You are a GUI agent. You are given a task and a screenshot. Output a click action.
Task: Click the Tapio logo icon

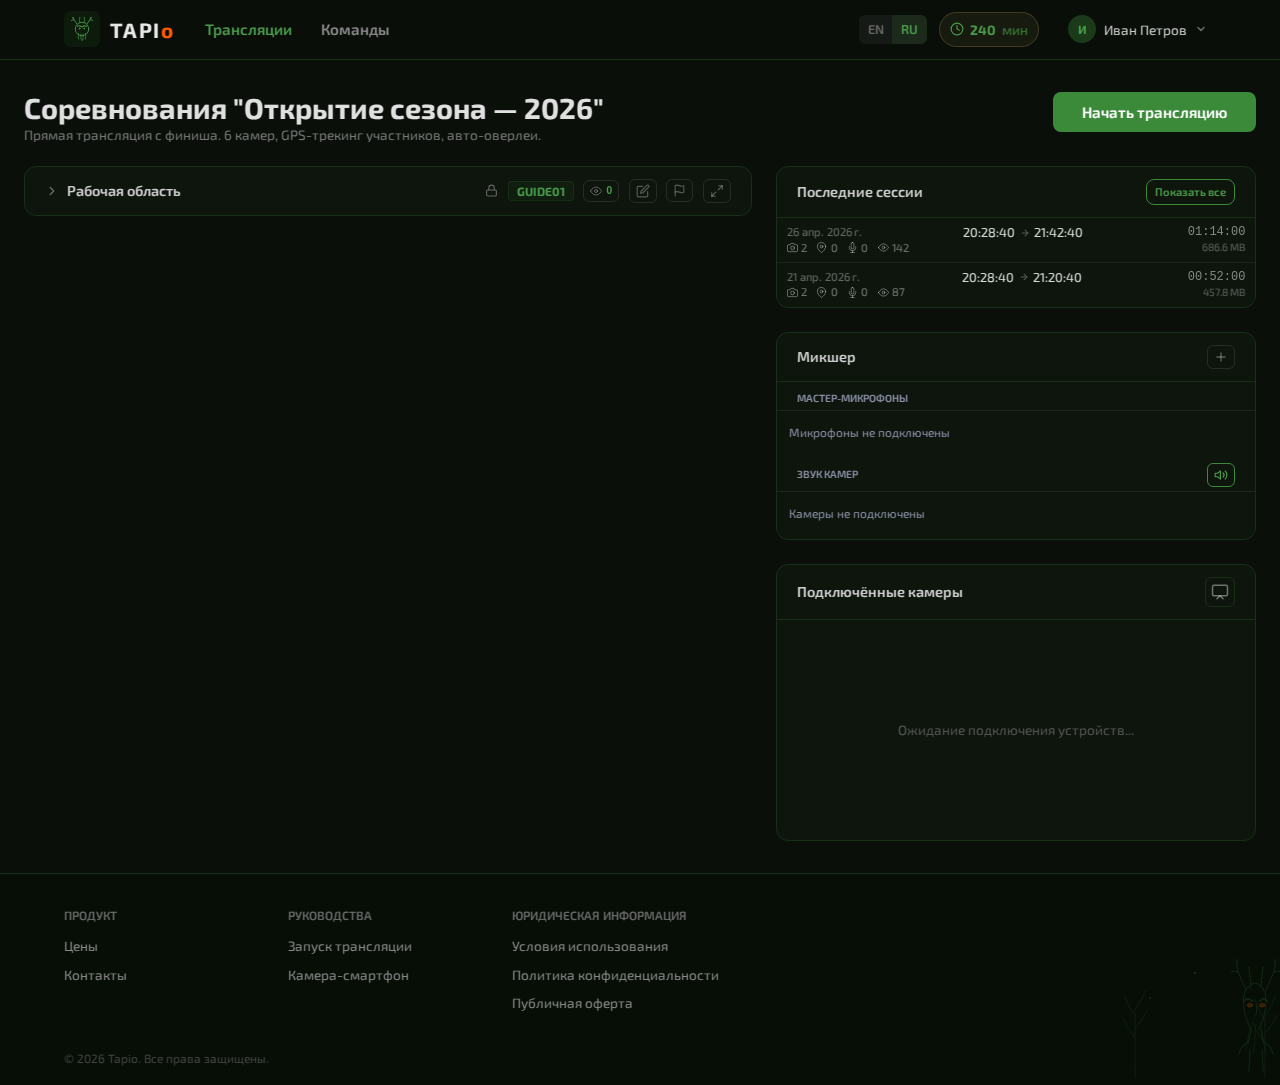point(82,29)
